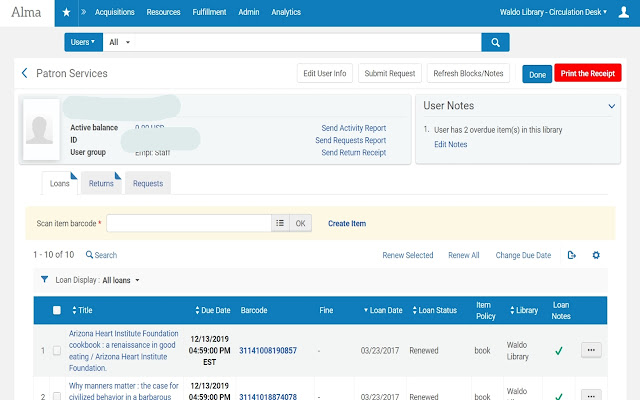Open the Users search type dropdown

83,42
